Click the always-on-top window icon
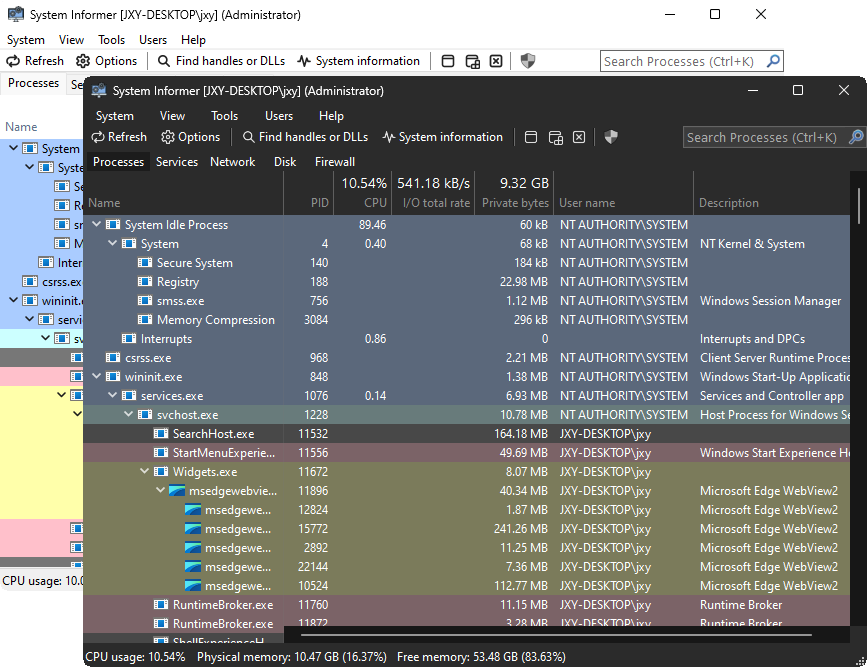The image size is (867, 667). [531, 137]
